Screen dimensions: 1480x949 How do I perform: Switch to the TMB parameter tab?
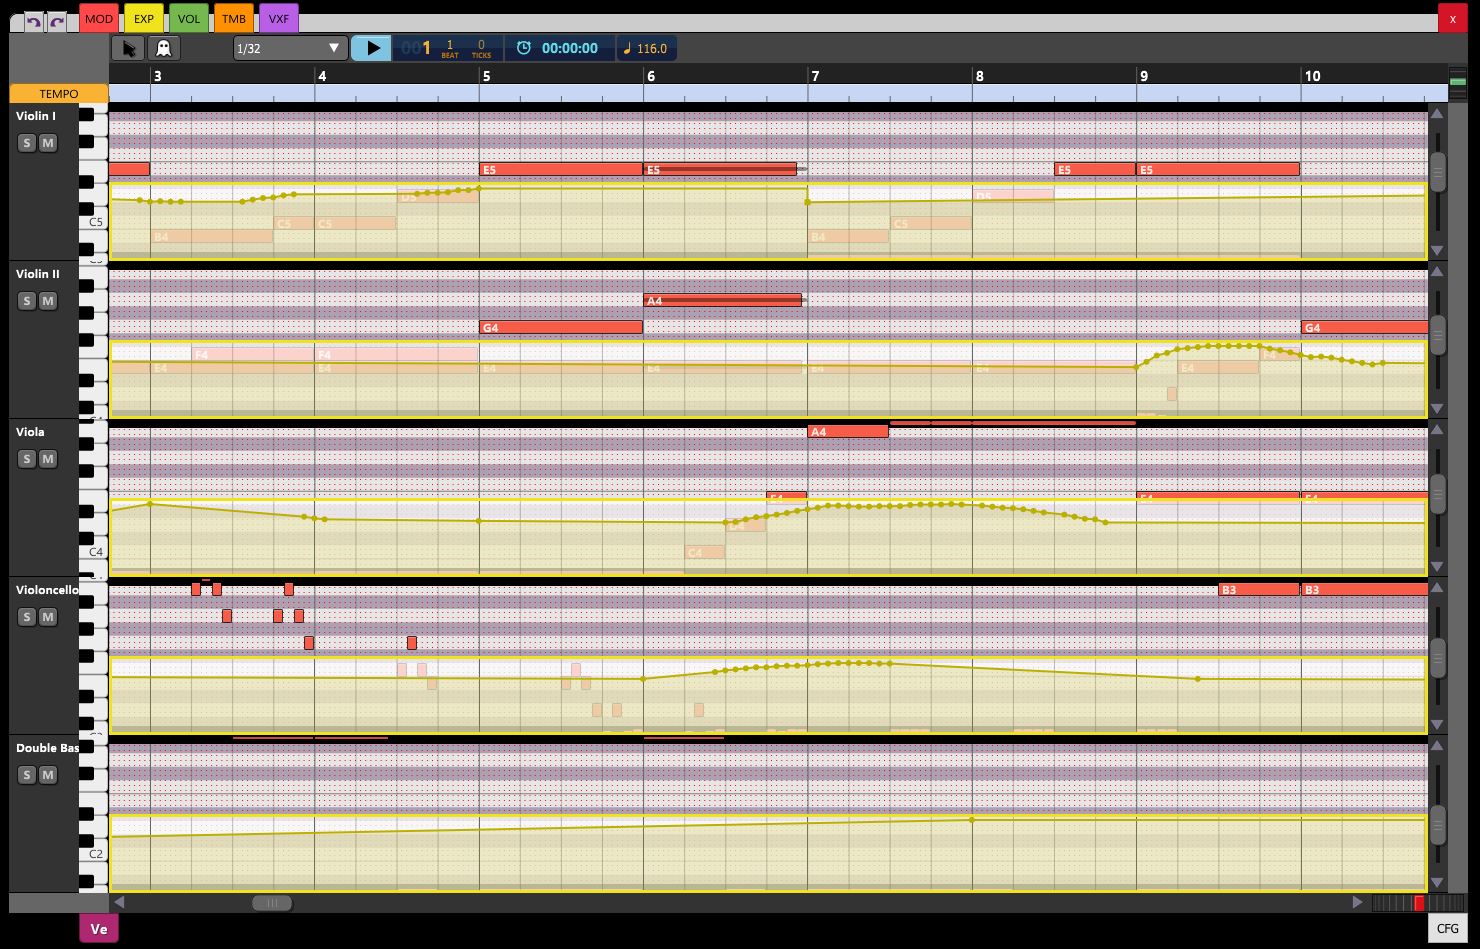point(232,18)
